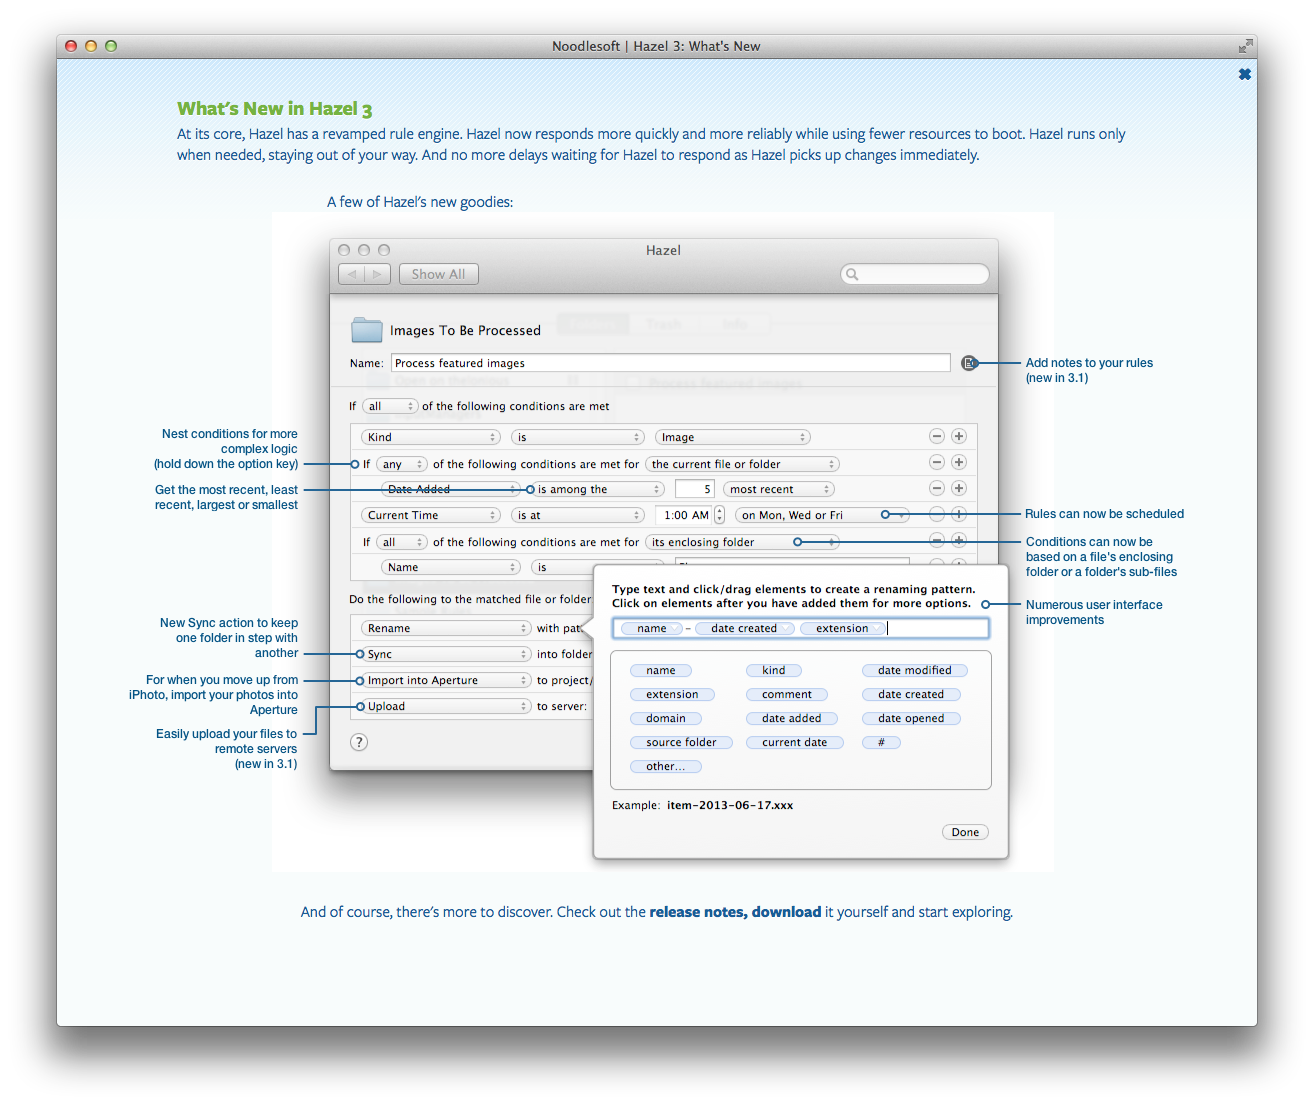1314x1105 pixels.
Task: Open the Date Added attribute dropdown
Action: tap(450, 489)
